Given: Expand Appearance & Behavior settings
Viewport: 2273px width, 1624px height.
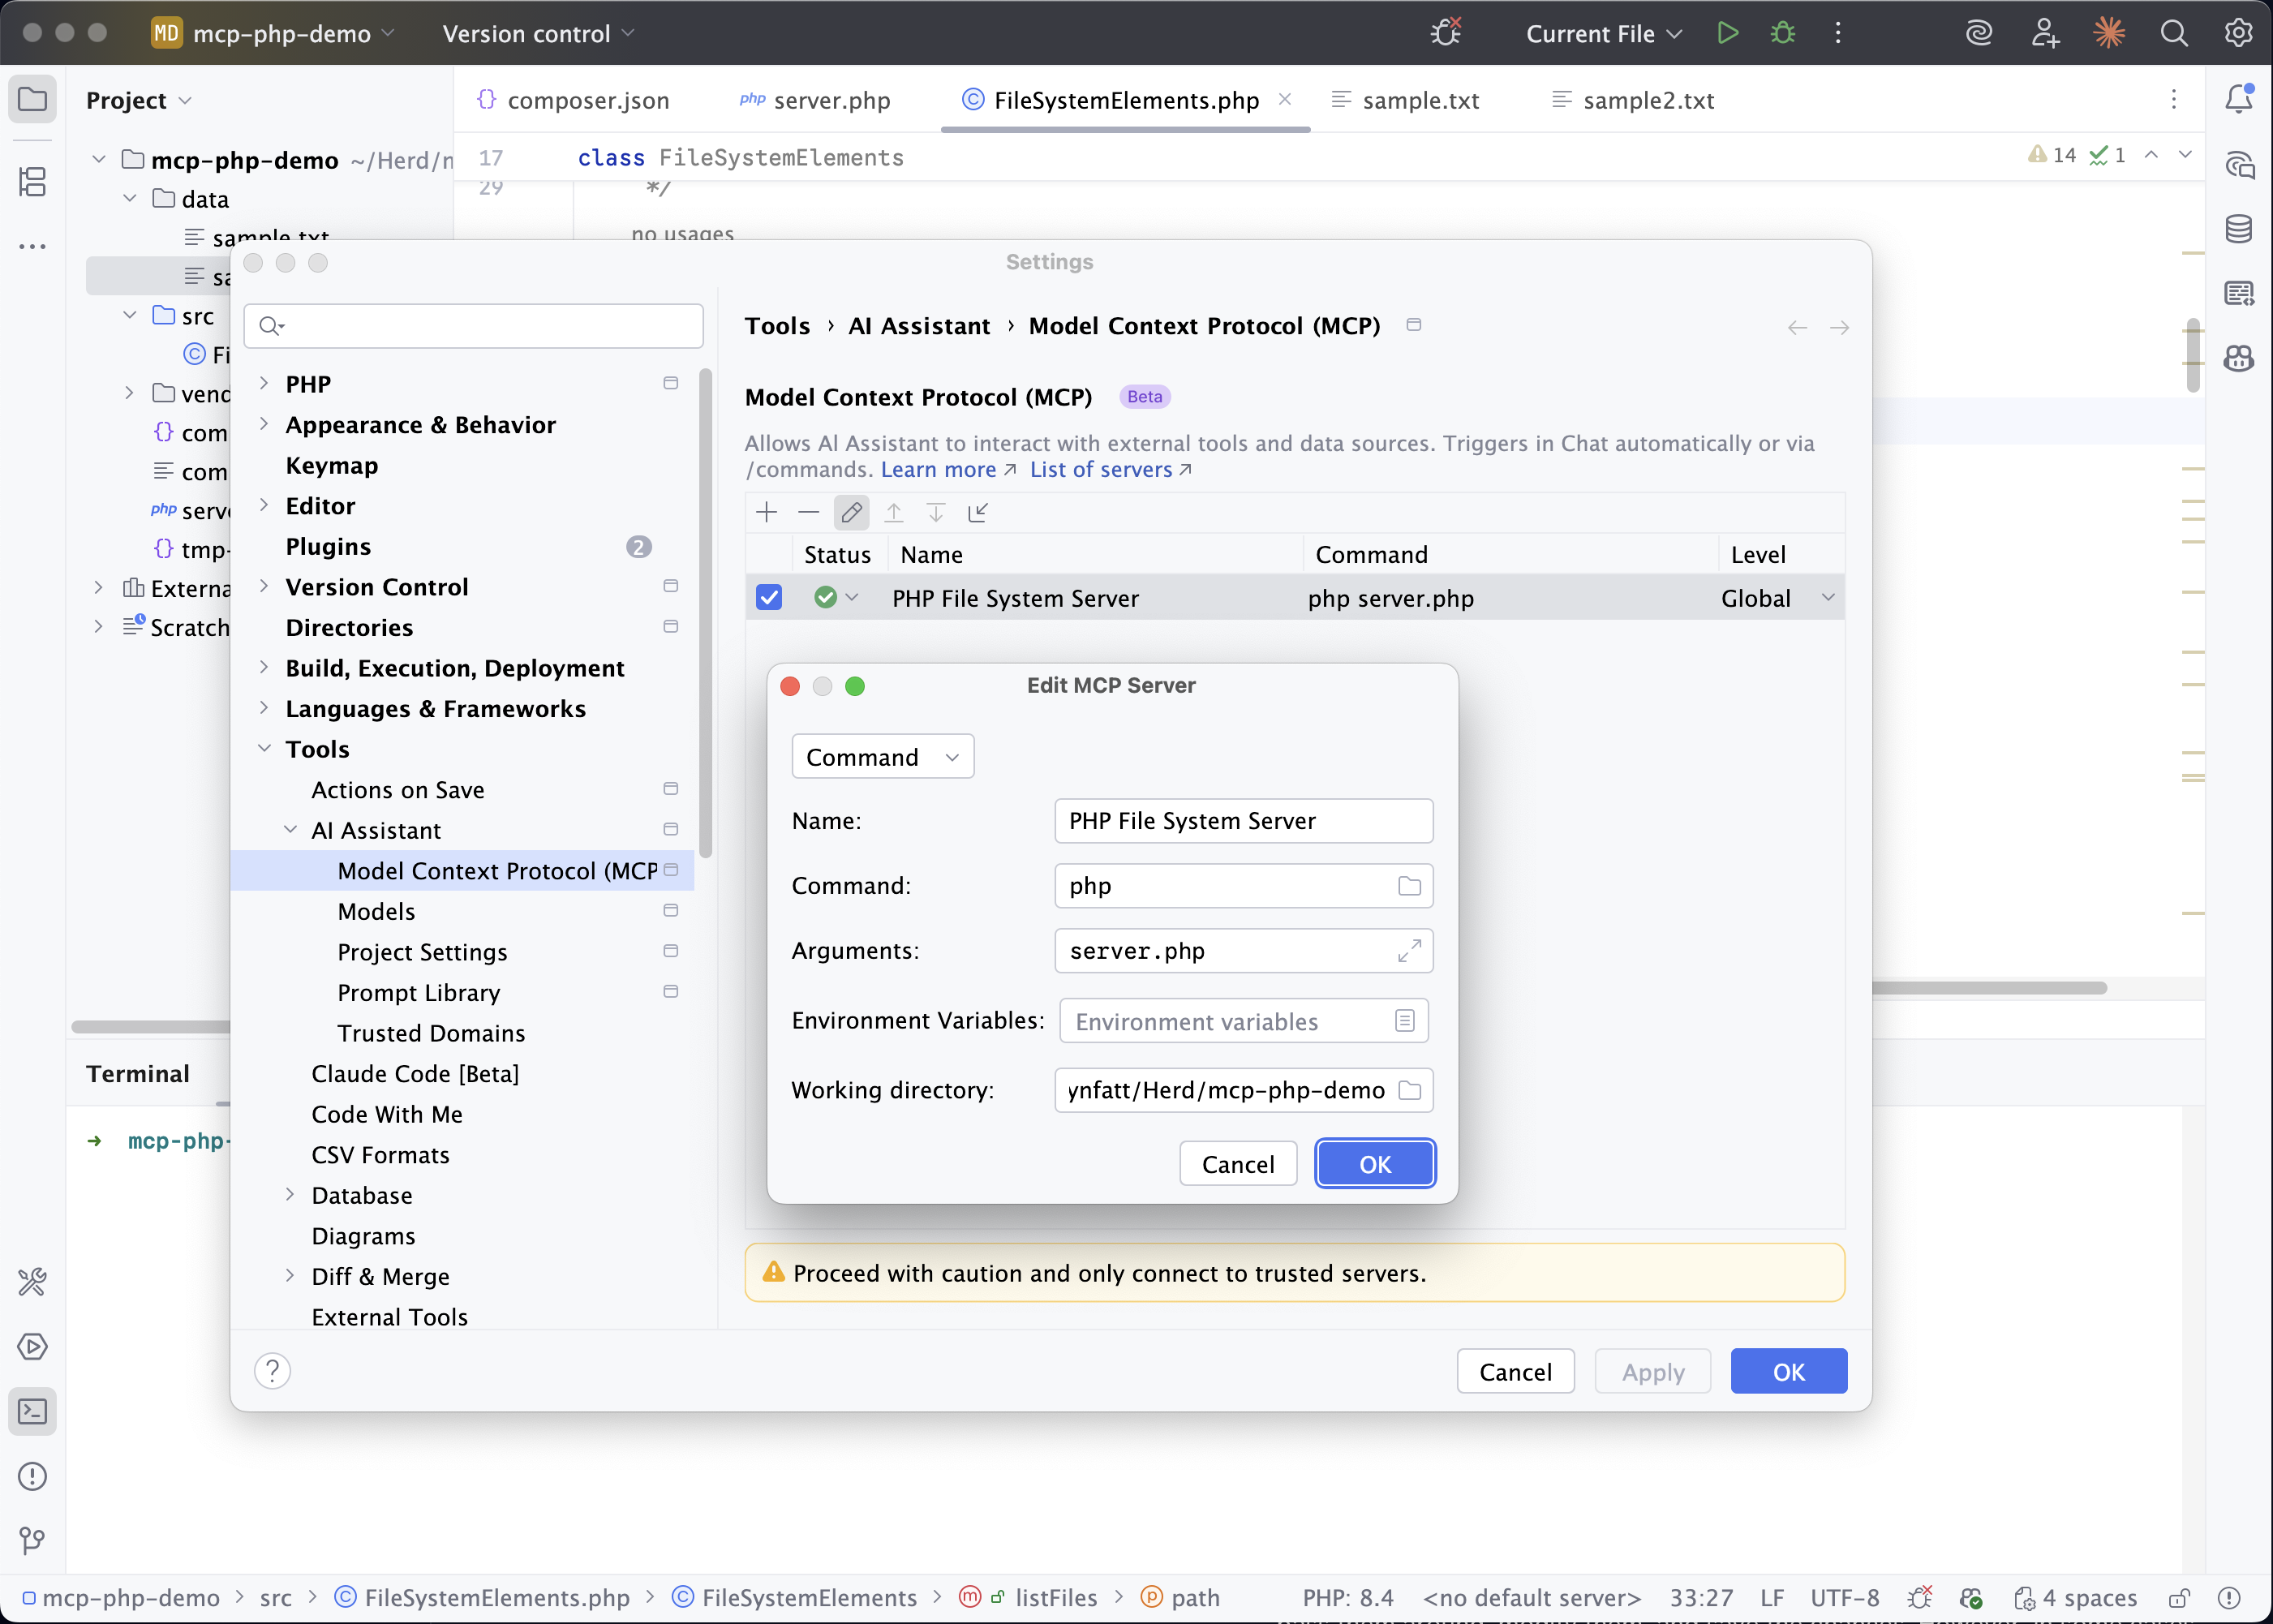Looking at the screenshot, I should 264,424.
